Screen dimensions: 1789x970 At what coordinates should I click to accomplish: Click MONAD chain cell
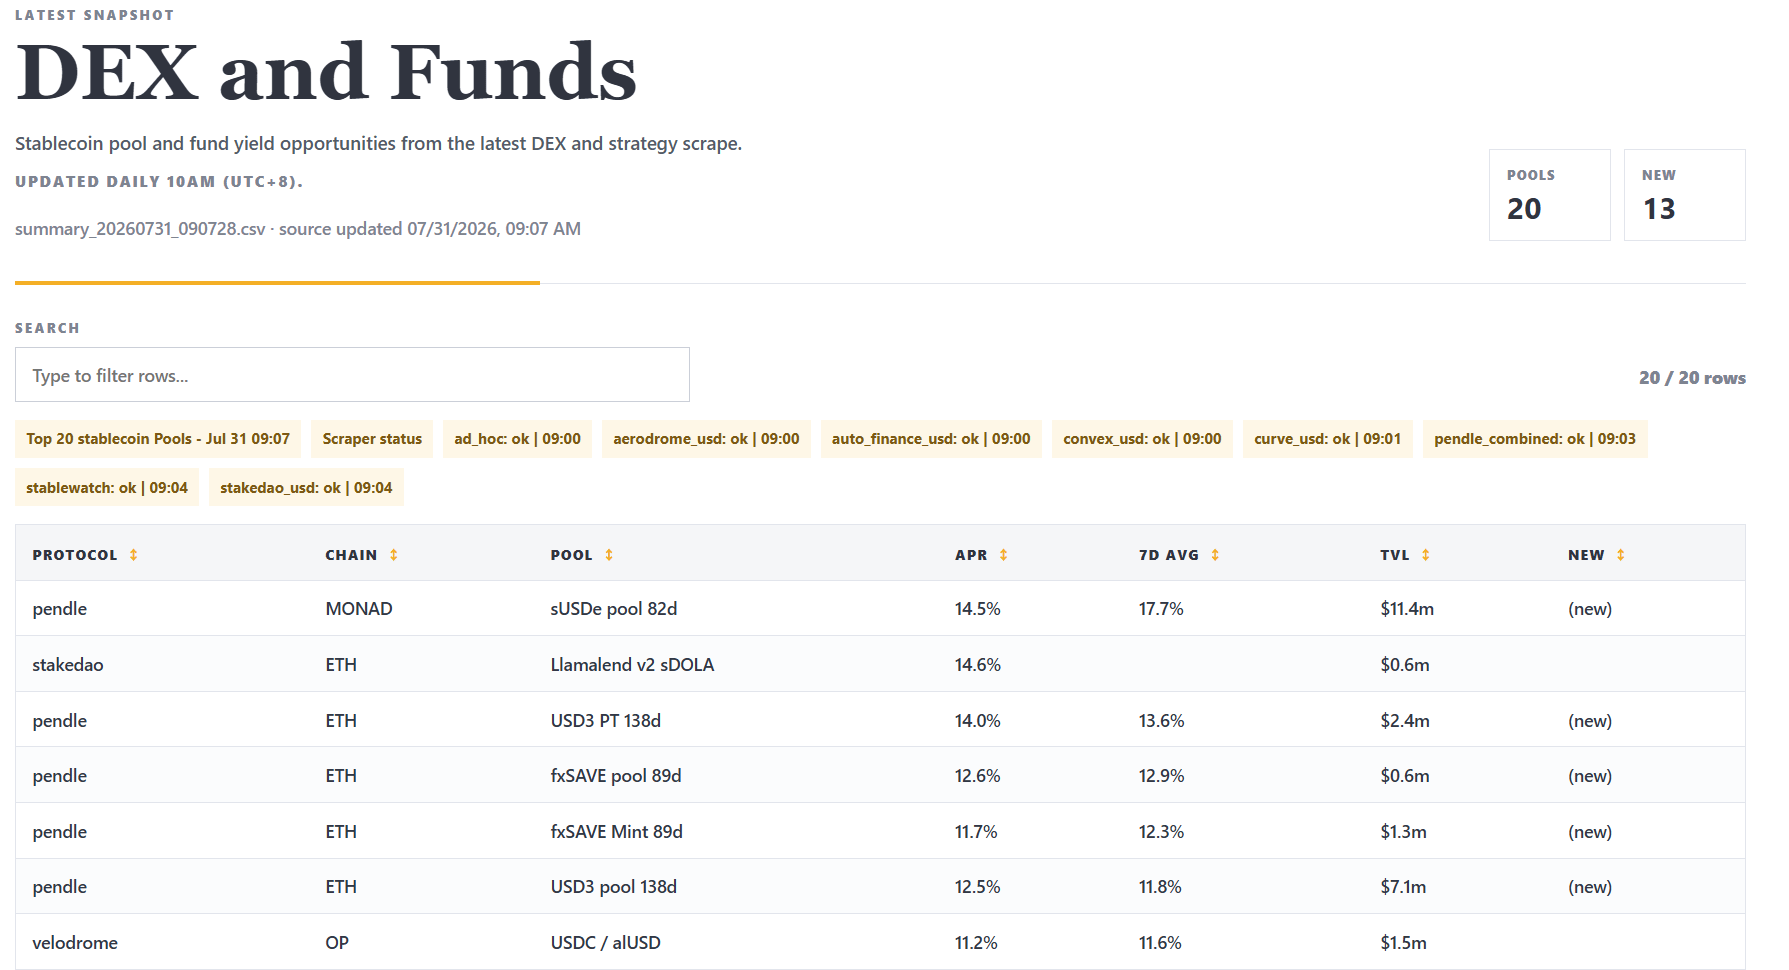click(x=359, y=609)
